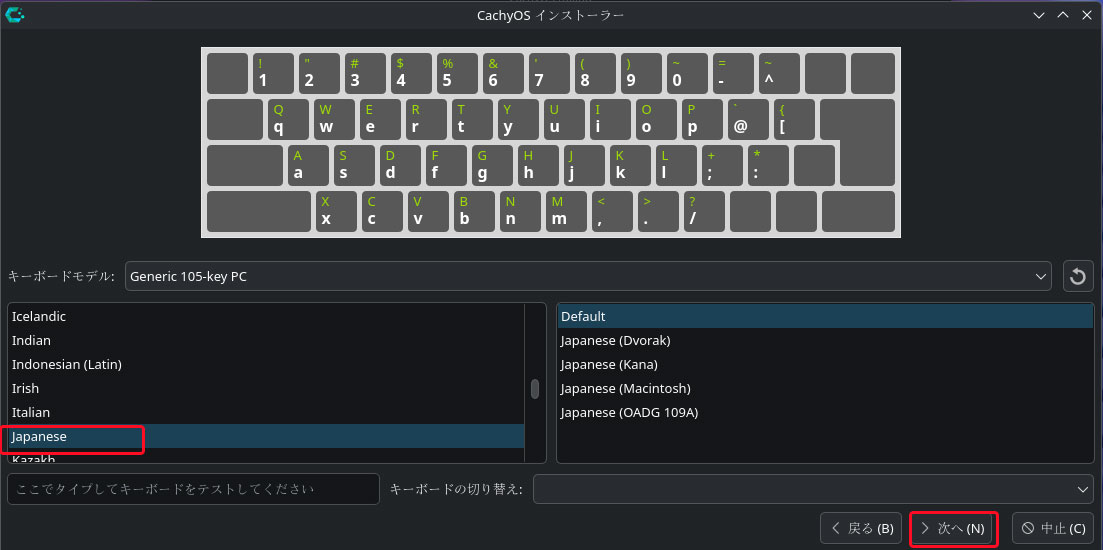Screen dimensions: 1103x550
Task: Click the '@' key on keyboard preview
Action: (x=748, y=120)
